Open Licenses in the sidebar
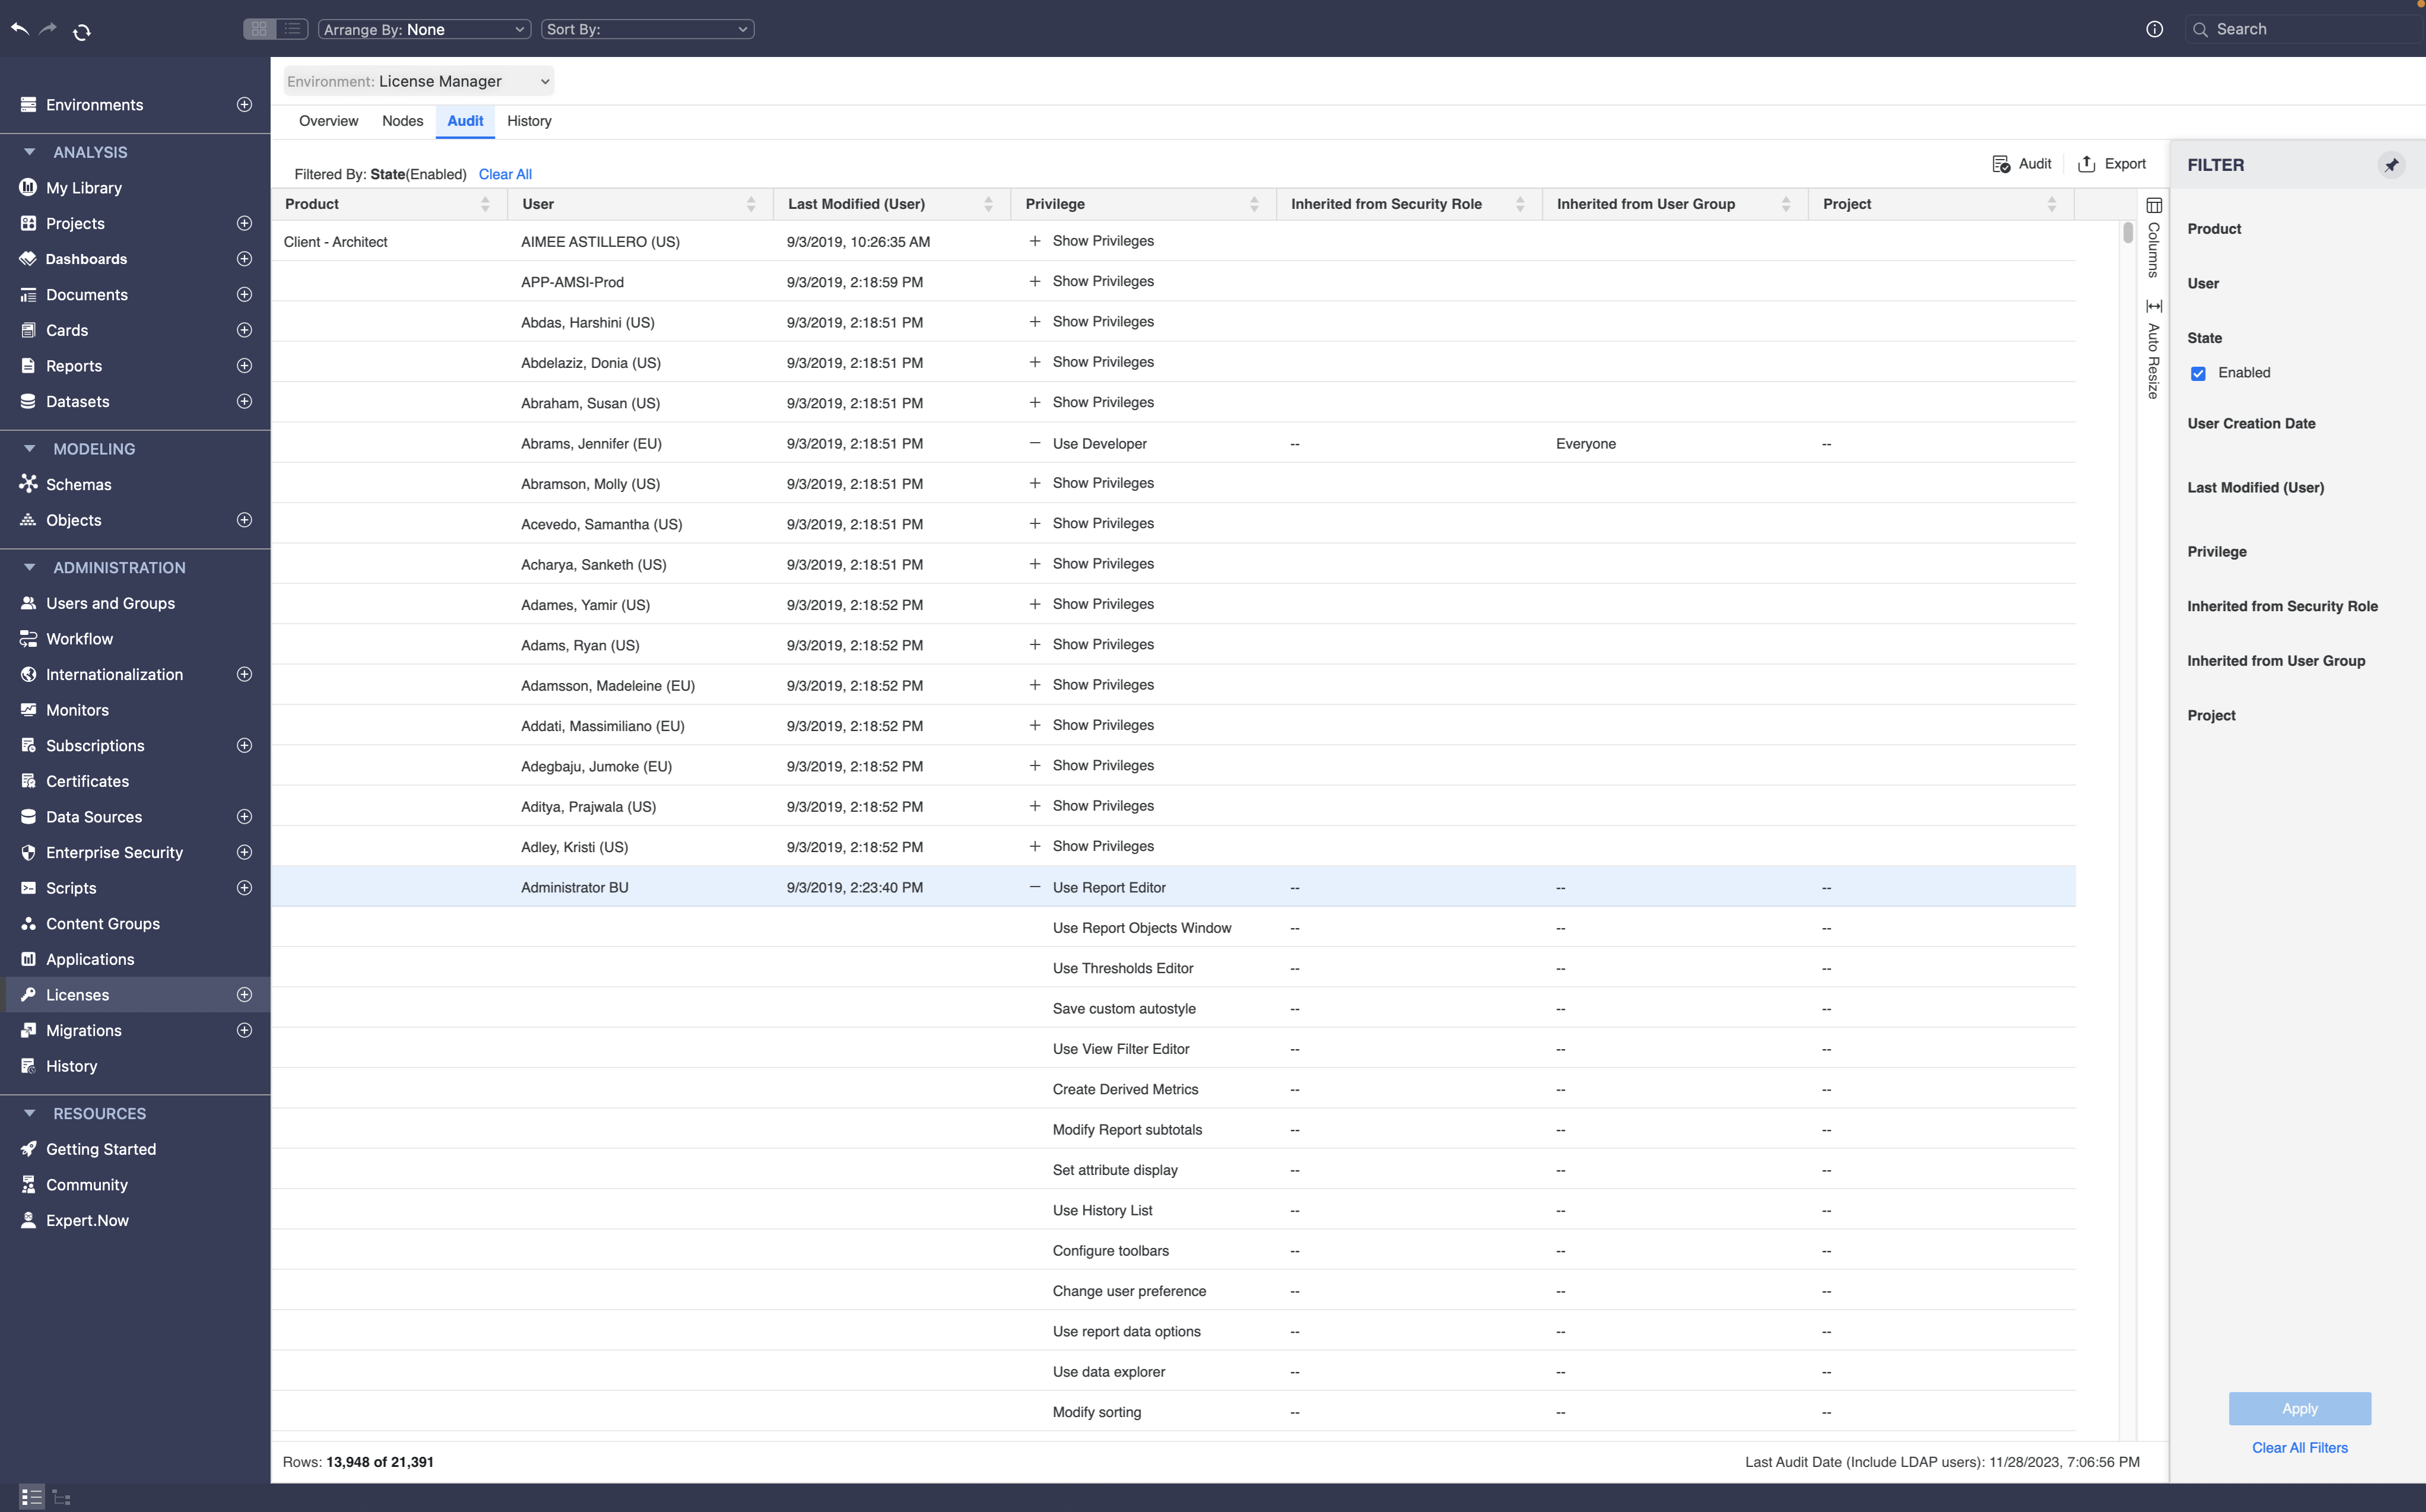Screen dimensions: 2426x1512 (x=78, y=995)
